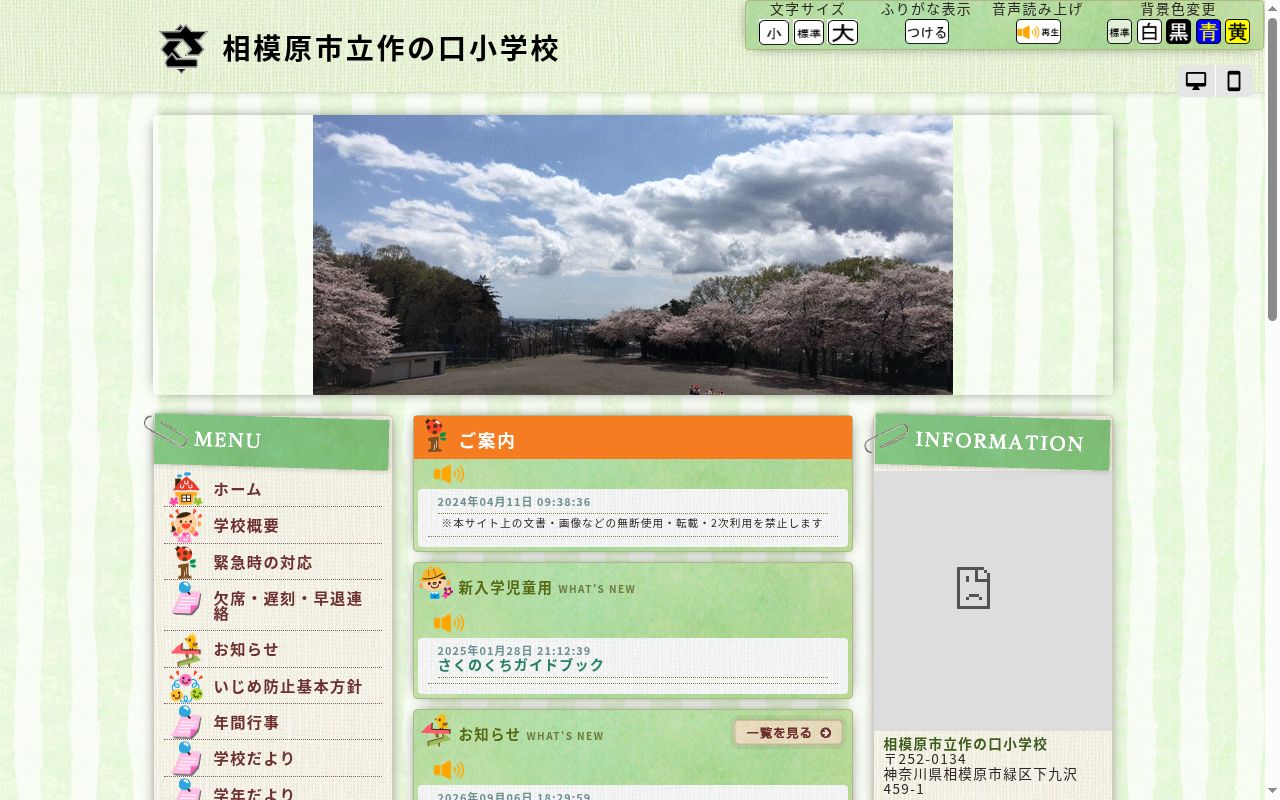Change background to white (白)
Image resolution: width=1280 pixels, height=800 pixels.
1149,32
